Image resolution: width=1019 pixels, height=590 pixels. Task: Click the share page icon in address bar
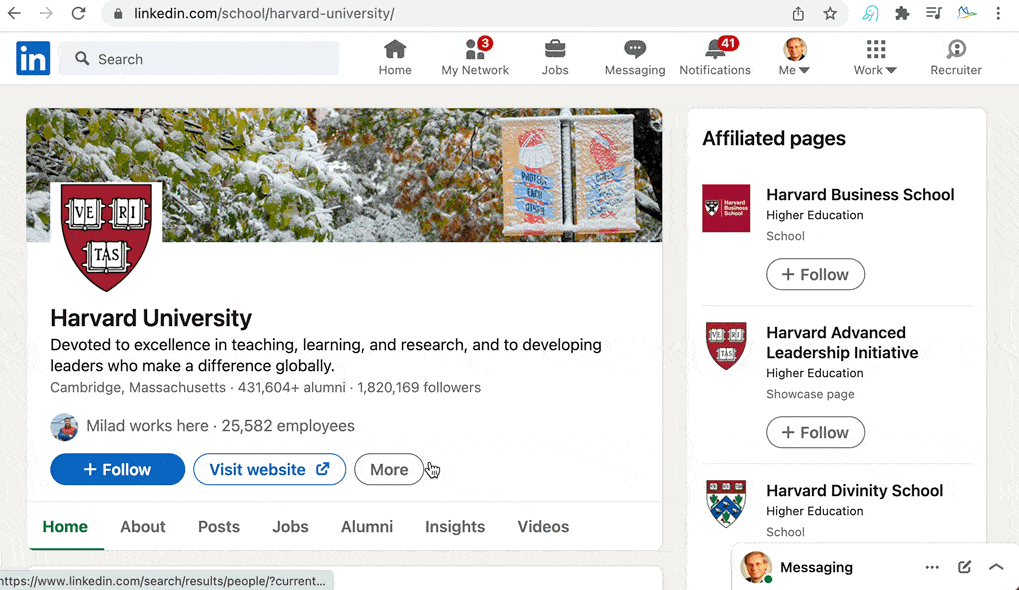pyautogui.click(x=798, y=14)
